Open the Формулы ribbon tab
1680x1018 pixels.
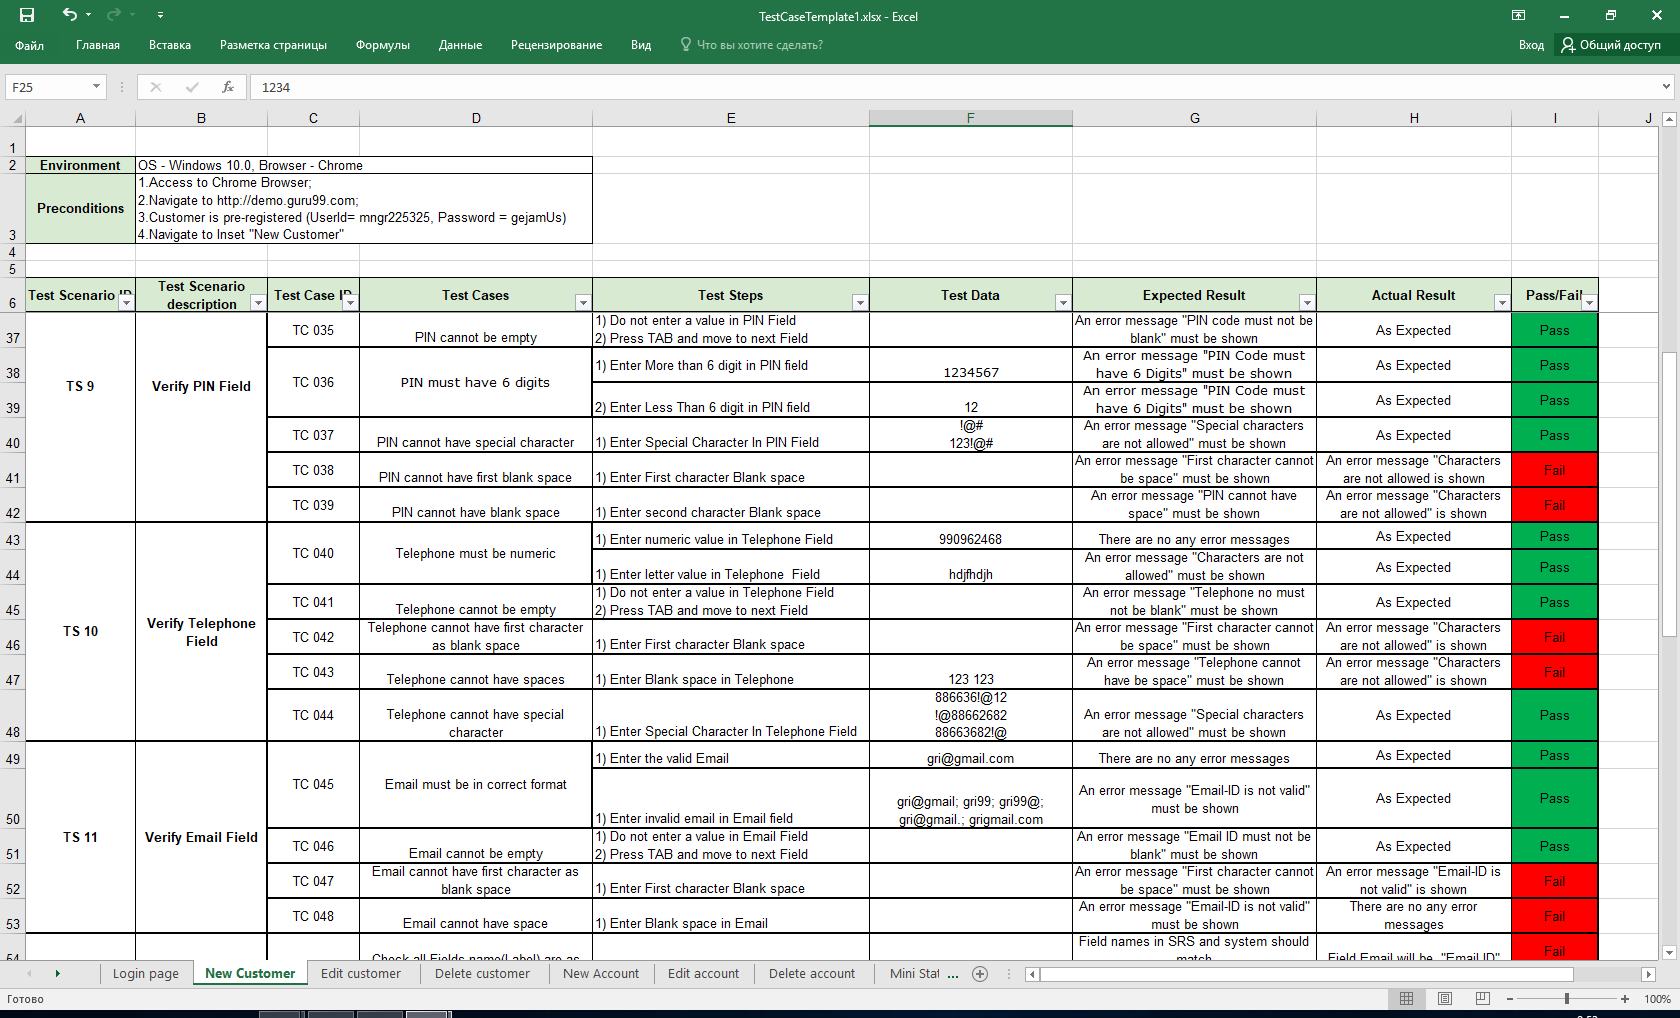coord(383,45)
